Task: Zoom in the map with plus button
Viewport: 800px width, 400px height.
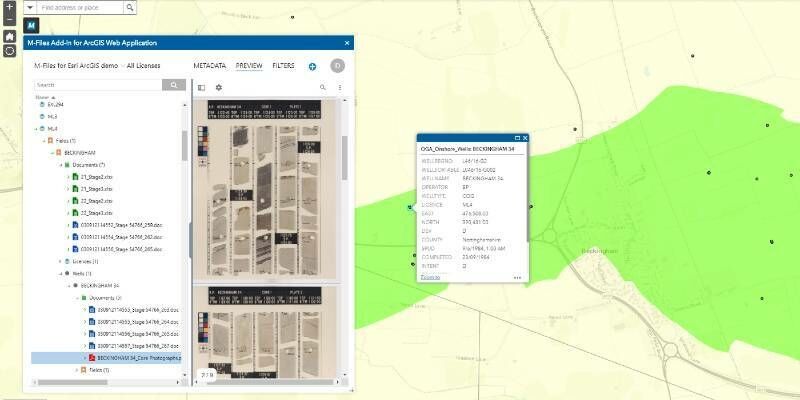Action: pyautogui.click(x=9, y=7)
